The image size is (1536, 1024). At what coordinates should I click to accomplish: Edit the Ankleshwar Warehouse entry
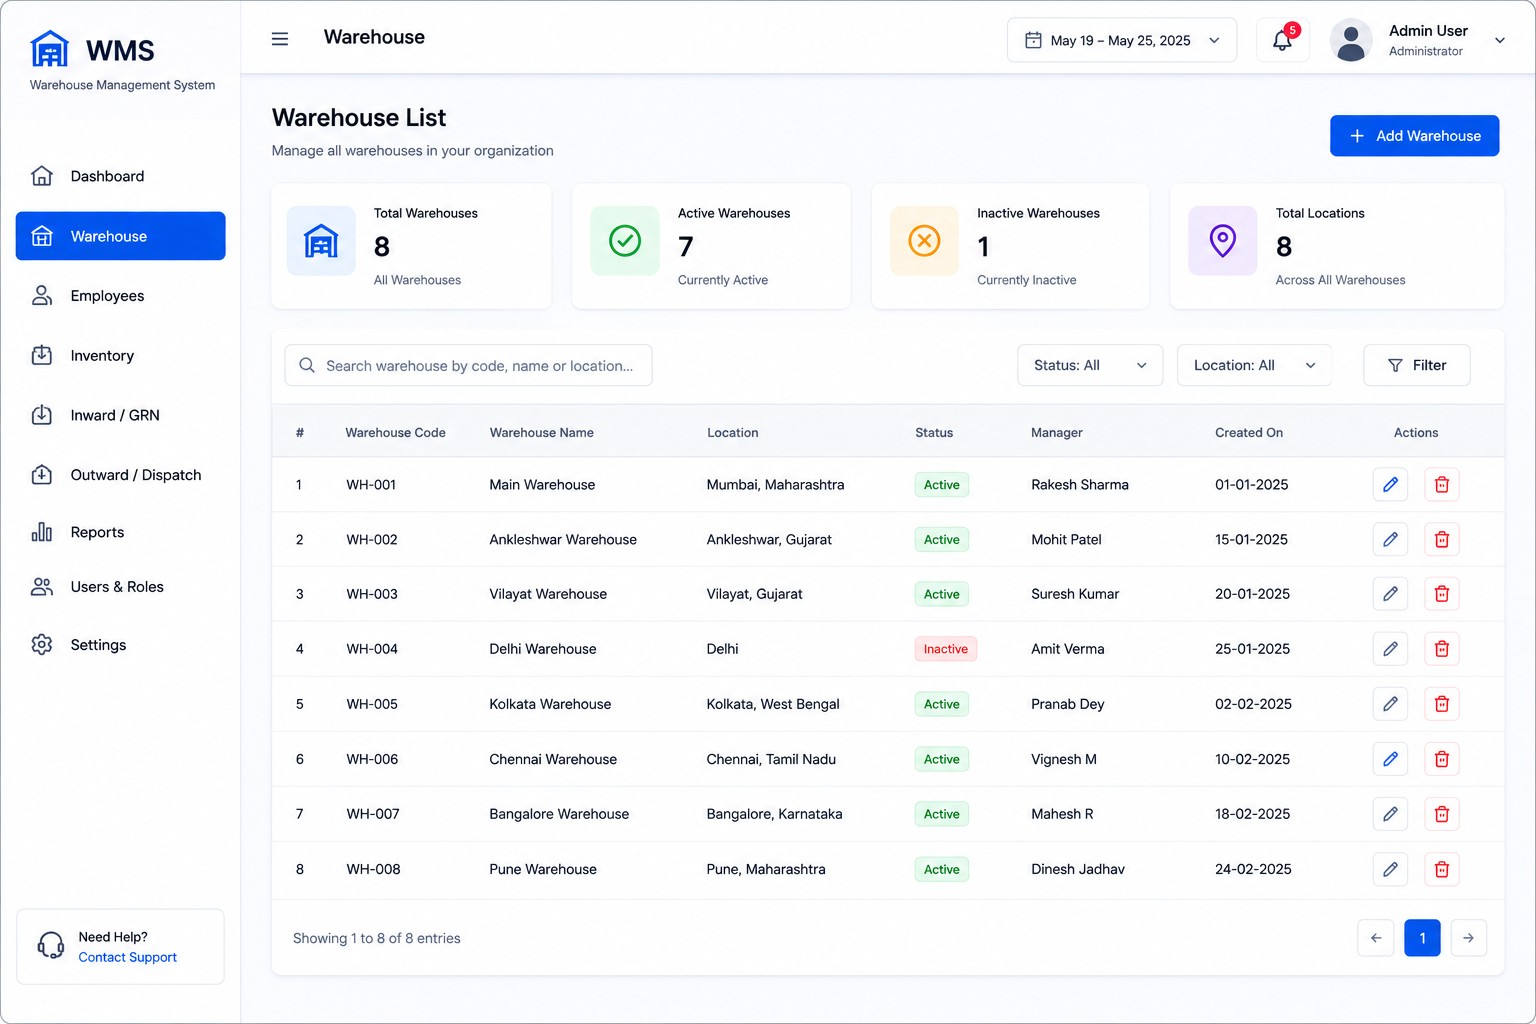point(1390,540)
